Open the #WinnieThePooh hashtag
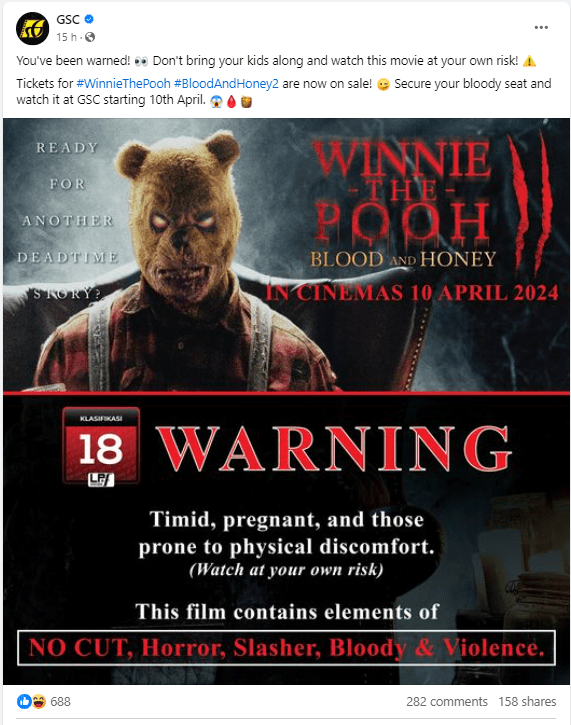 coord(123,84)
